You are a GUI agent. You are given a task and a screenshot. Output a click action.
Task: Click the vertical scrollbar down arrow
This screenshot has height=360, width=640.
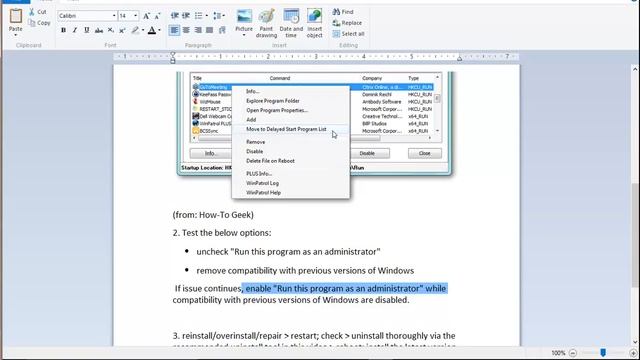(x=635, y=342)
